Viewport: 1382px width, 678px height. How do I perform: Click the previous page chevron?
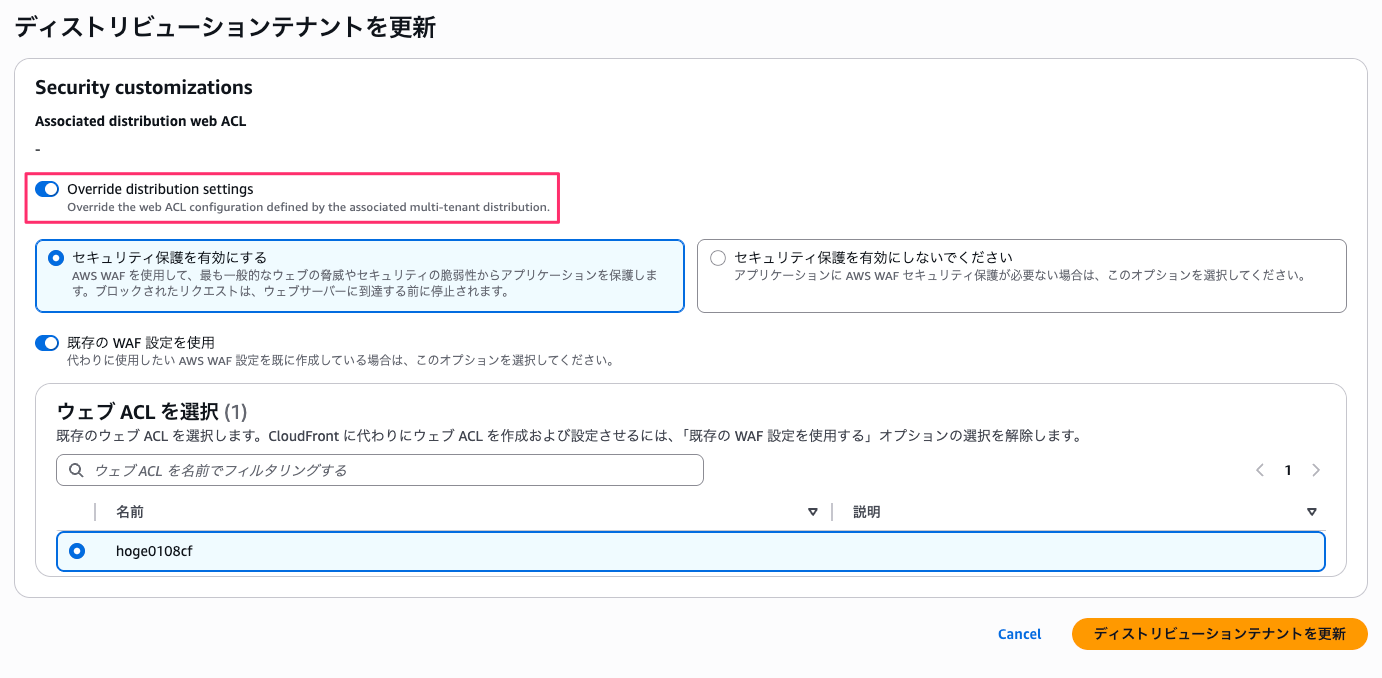click(1259, 470)
